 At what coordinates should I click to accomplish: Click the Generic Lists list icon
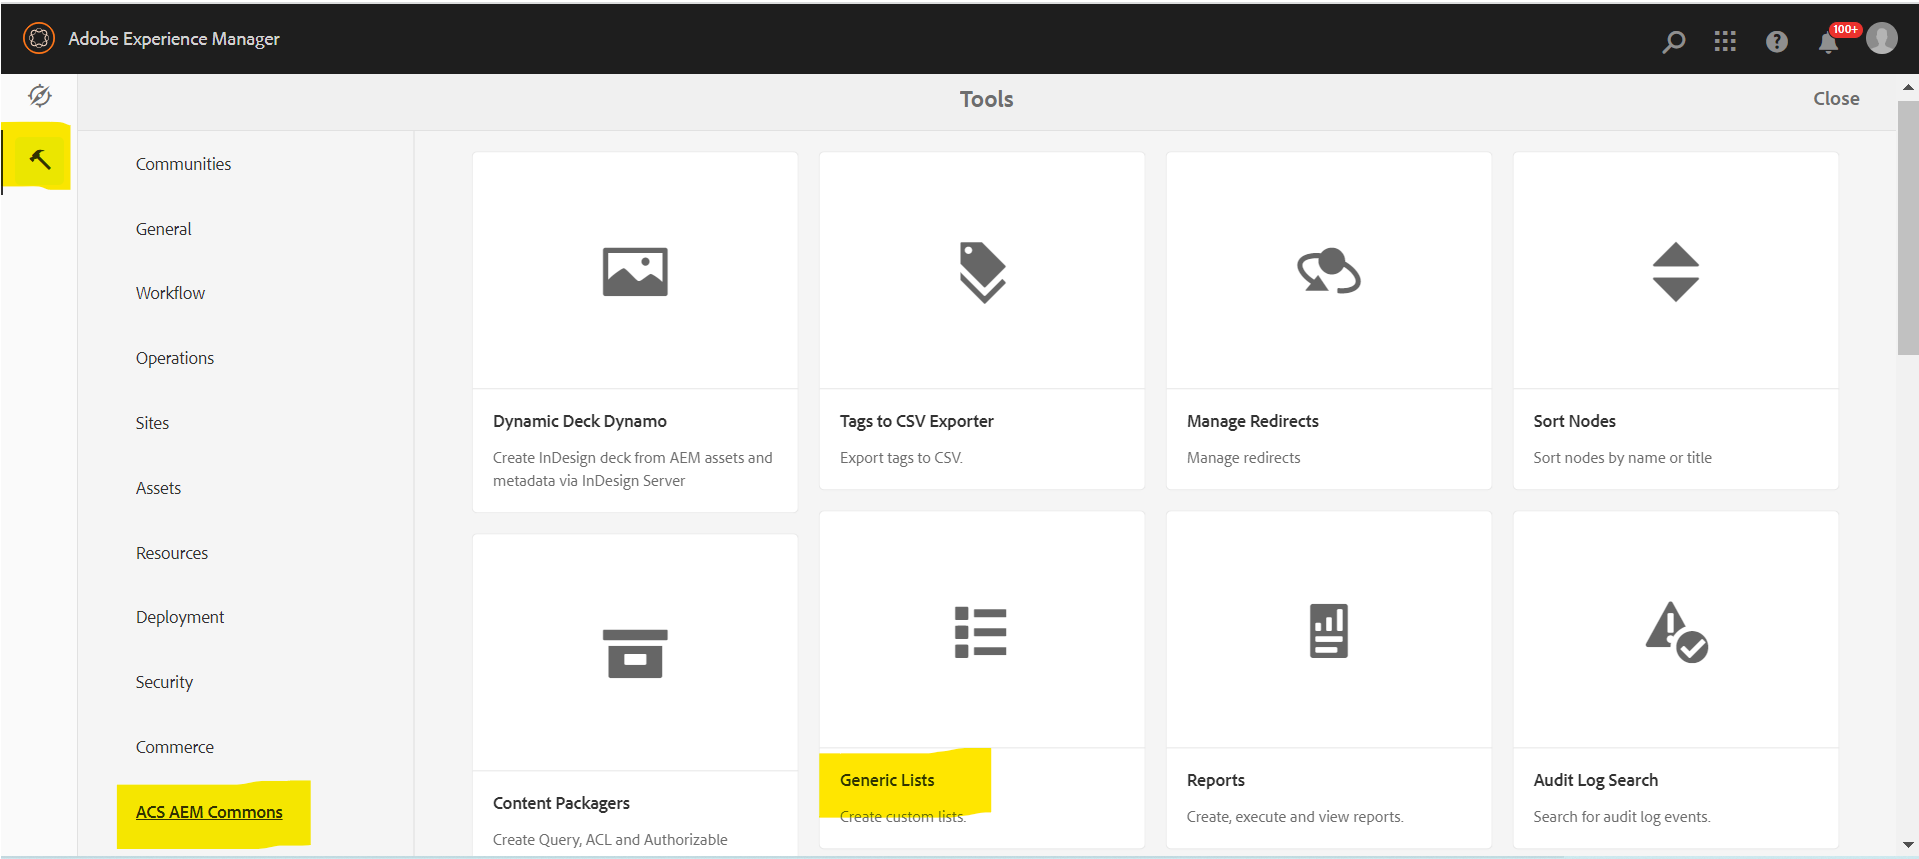981,632
